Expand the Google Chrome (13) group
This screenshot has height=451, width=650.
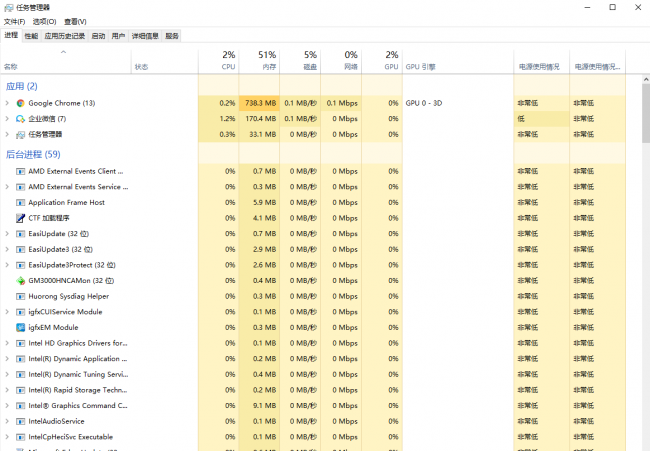pos(7,103)
